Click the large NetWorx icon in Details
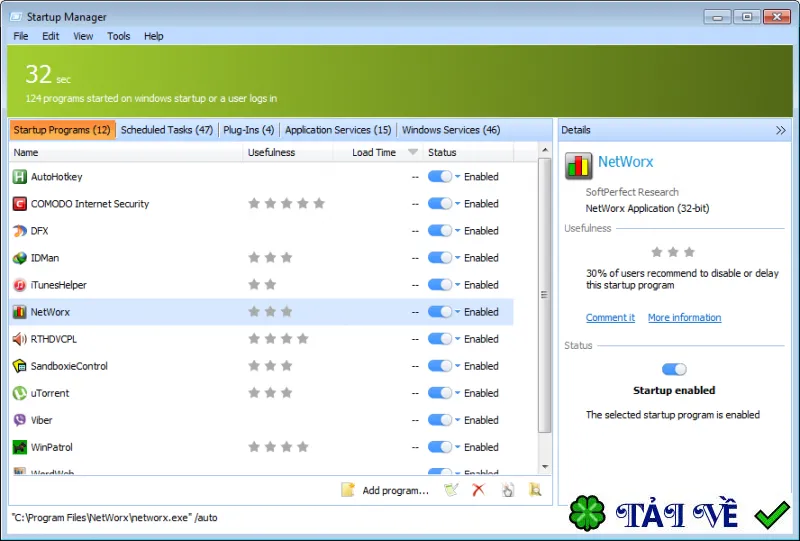Image resolution: width=800 pixels, height=541 pixels. click(579, 166)
